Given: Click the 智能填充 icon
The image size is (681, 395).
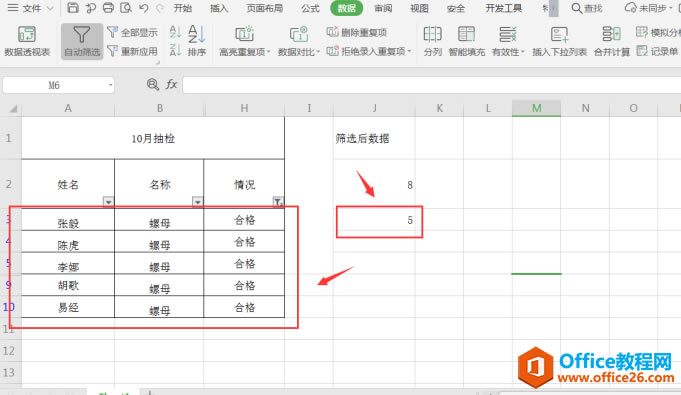Looking at the screenshot, I should click(466, 41).
